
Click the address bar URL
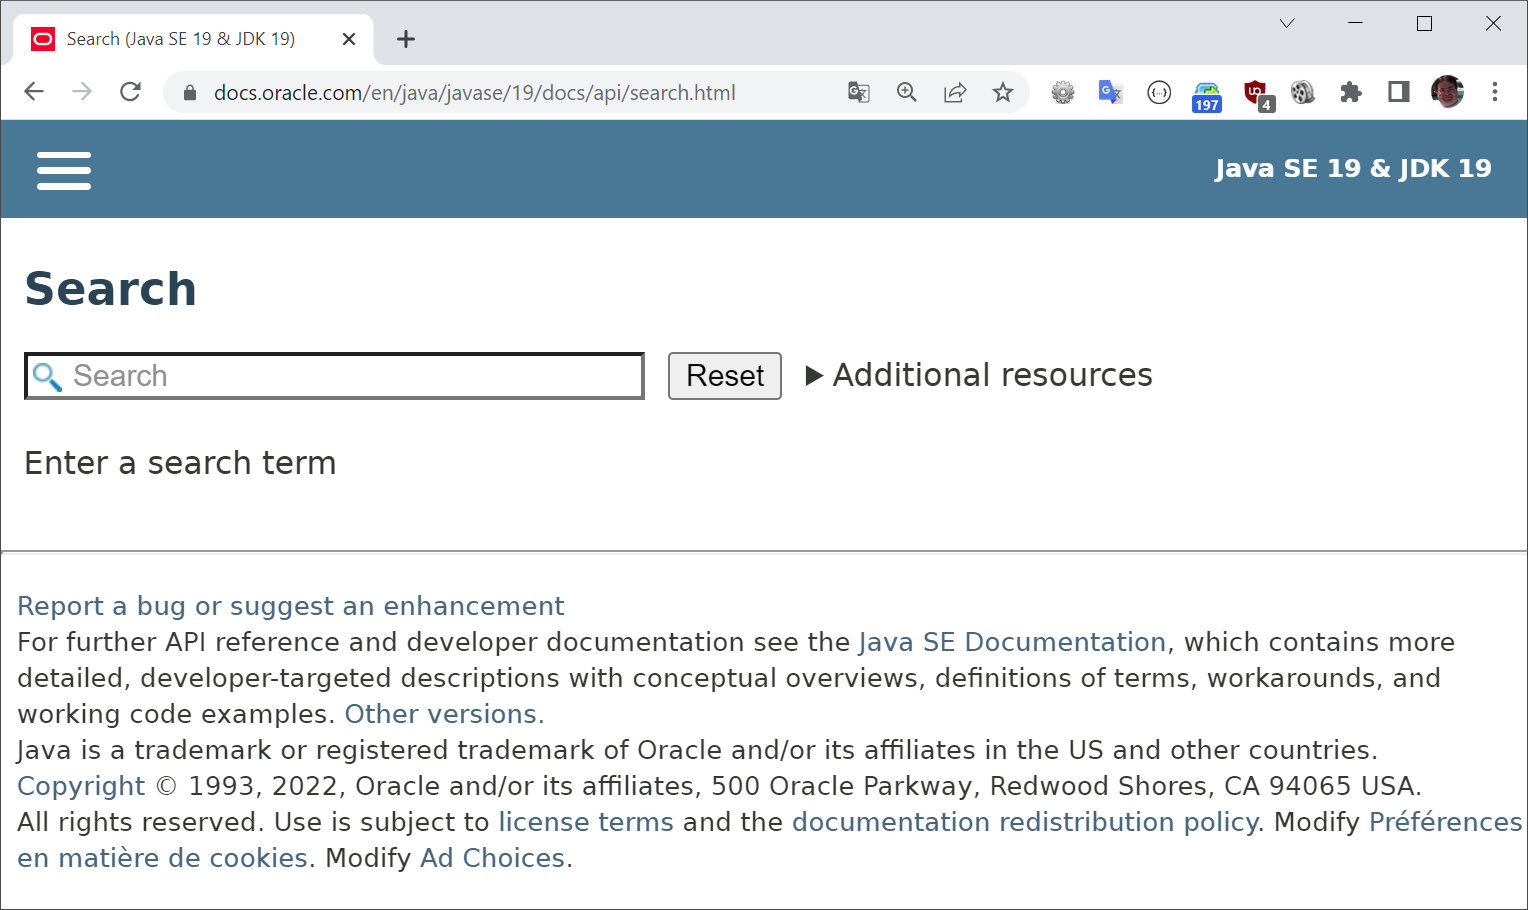[475, 93]
